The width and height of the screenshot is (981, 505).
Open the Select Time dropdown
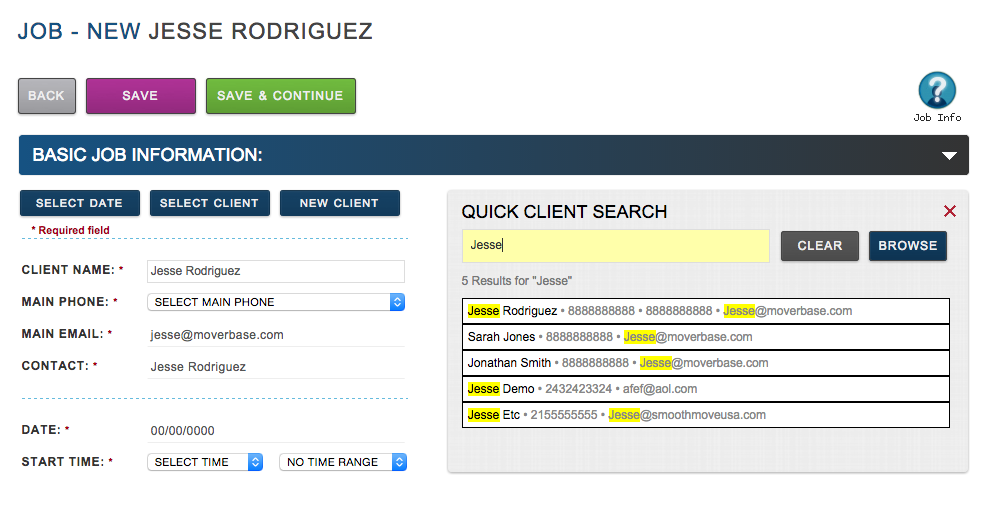205,462
